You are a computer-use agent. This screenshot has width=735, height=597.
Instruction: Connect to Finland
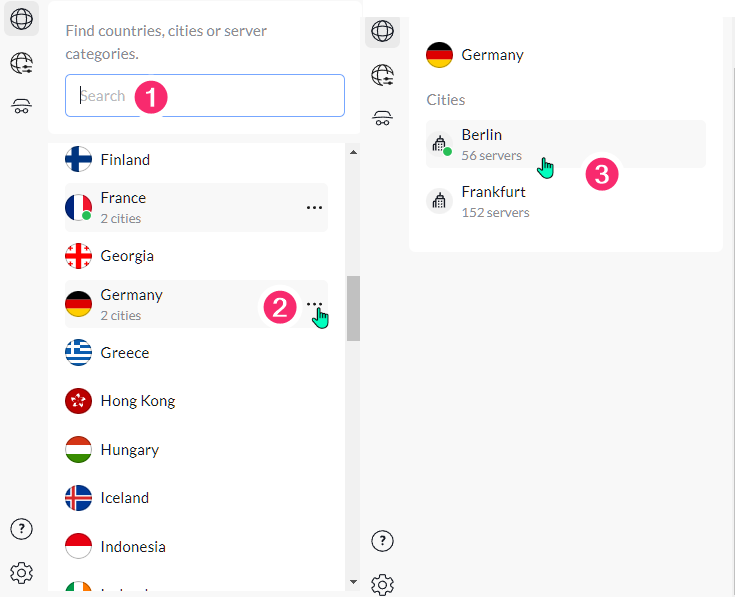coord(125,160)
